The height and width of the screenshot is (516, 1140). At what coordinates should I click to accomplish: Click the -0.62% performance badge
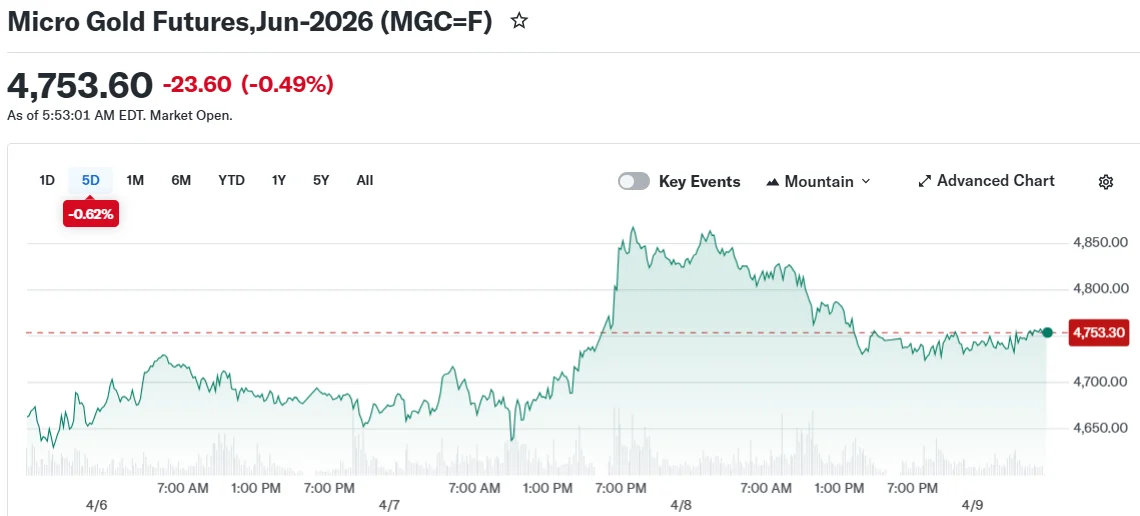(x=91, y=213)
